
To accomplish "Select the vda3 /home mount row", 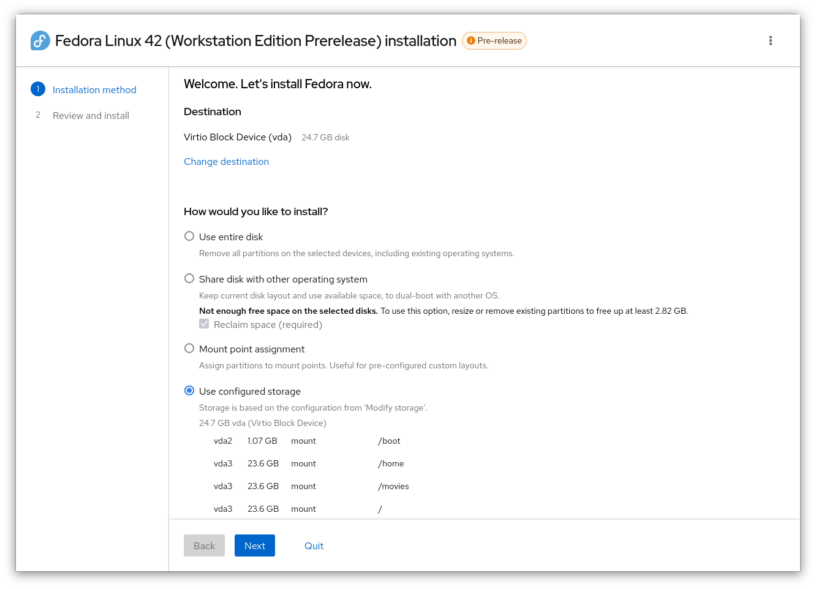I will pos(300,463).
